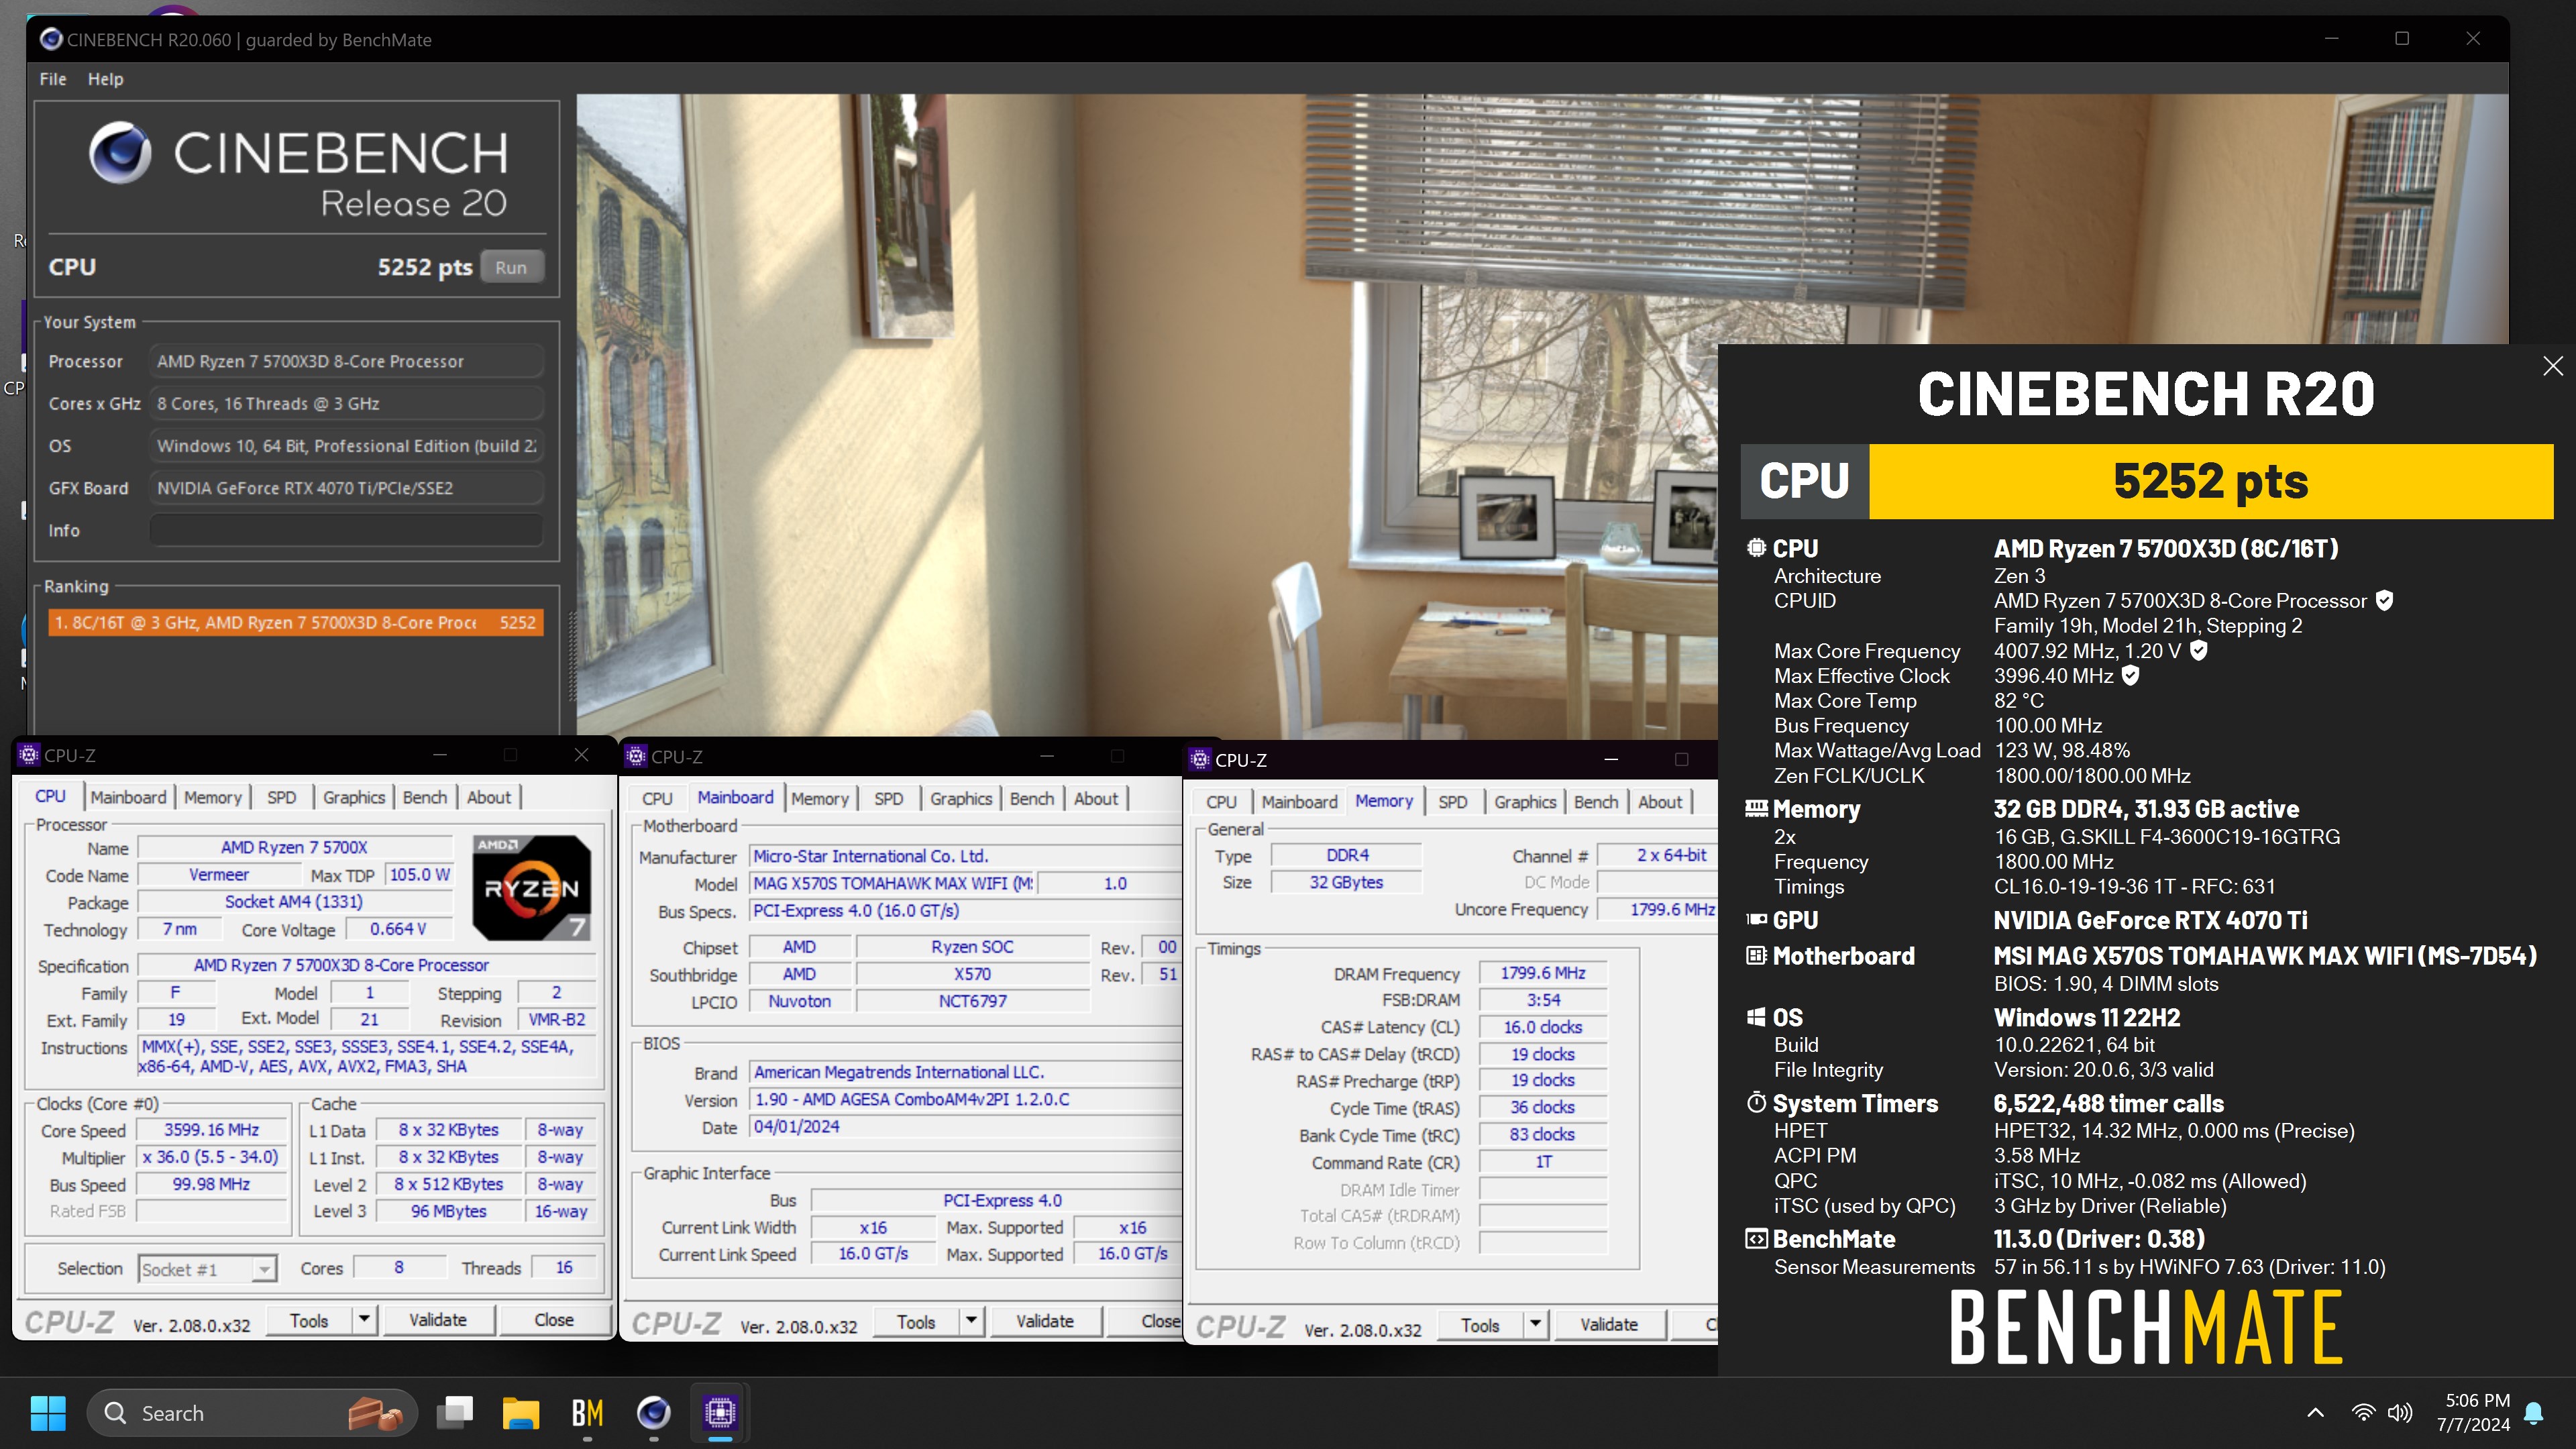This screenshot has height=1449, width=2576.
Task: Run the Cinebench CPU test
Action: (x=511, y=267)
